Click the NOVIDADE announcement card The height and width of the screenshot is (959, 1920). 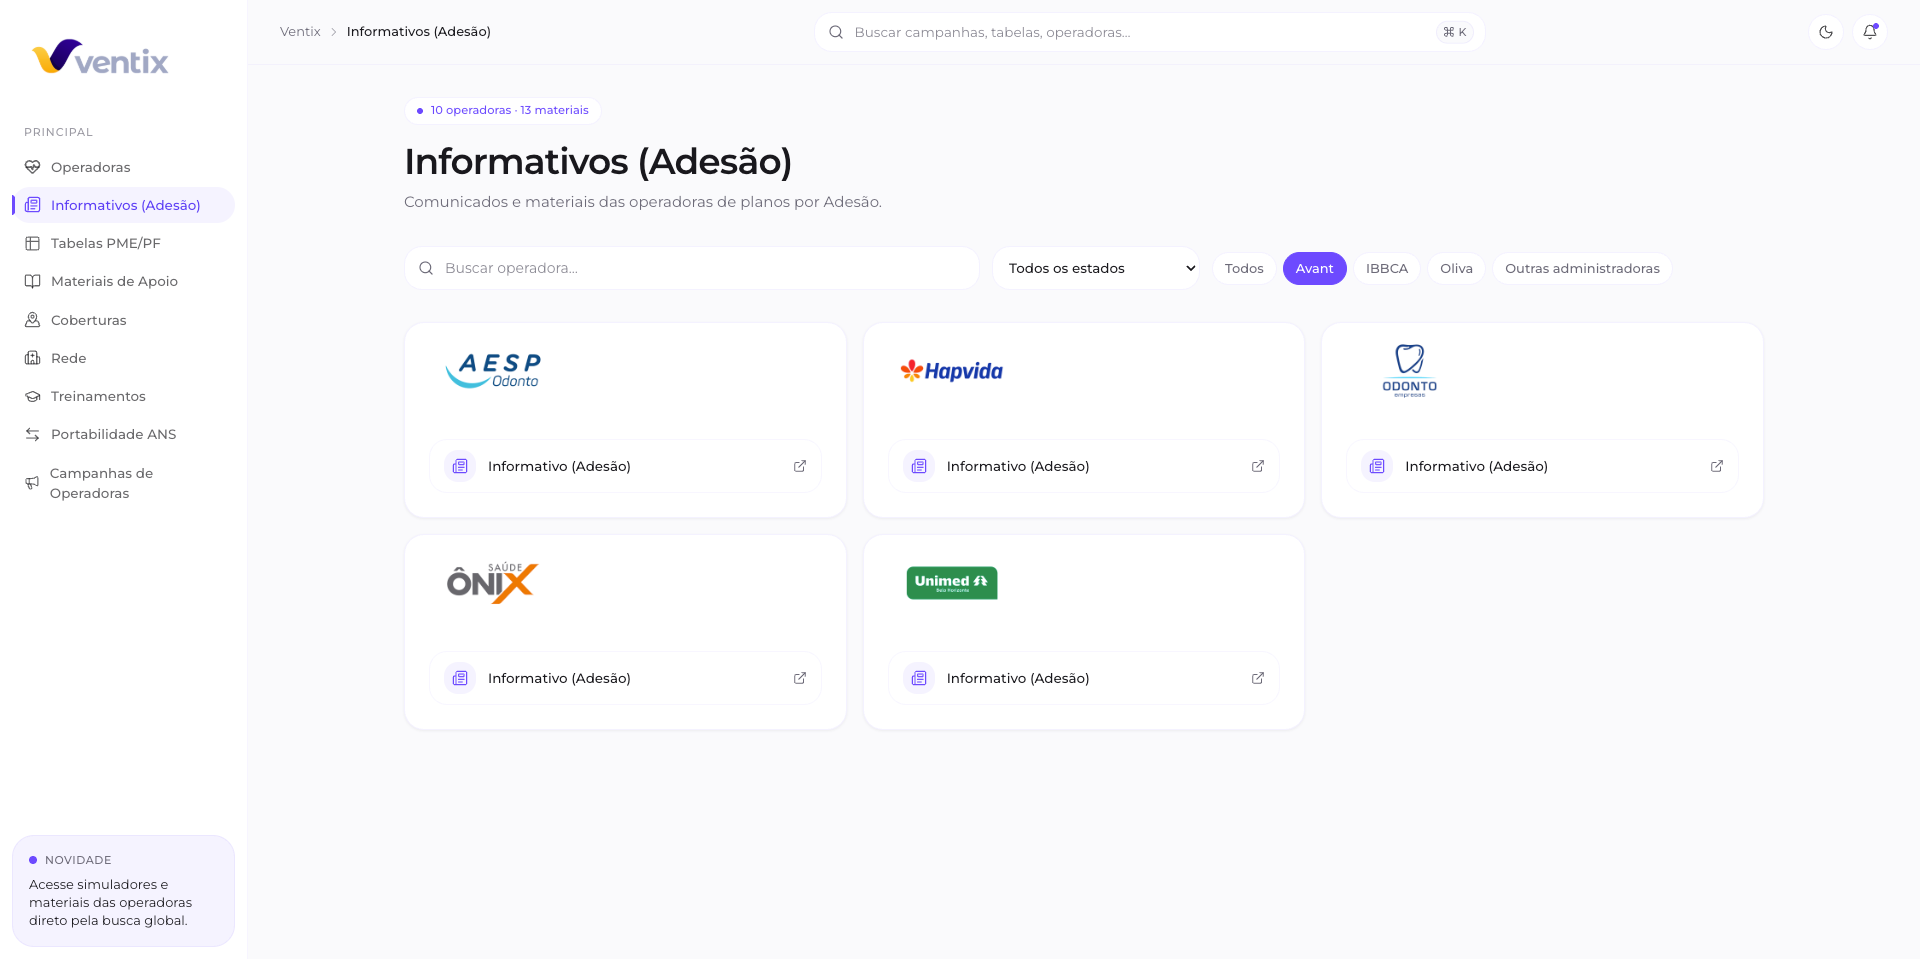(123, 891)
